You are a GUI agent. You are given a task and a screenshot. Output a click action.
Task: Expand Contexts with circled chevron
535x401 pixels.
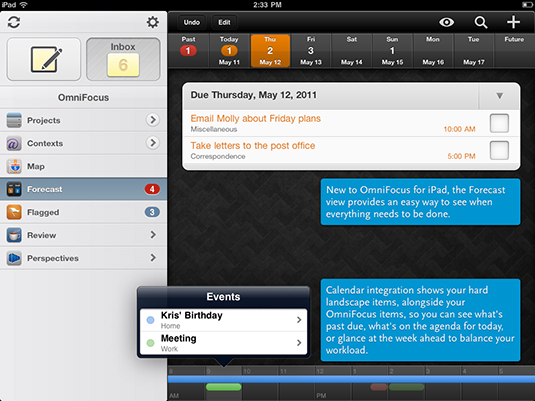pos(153,143)
